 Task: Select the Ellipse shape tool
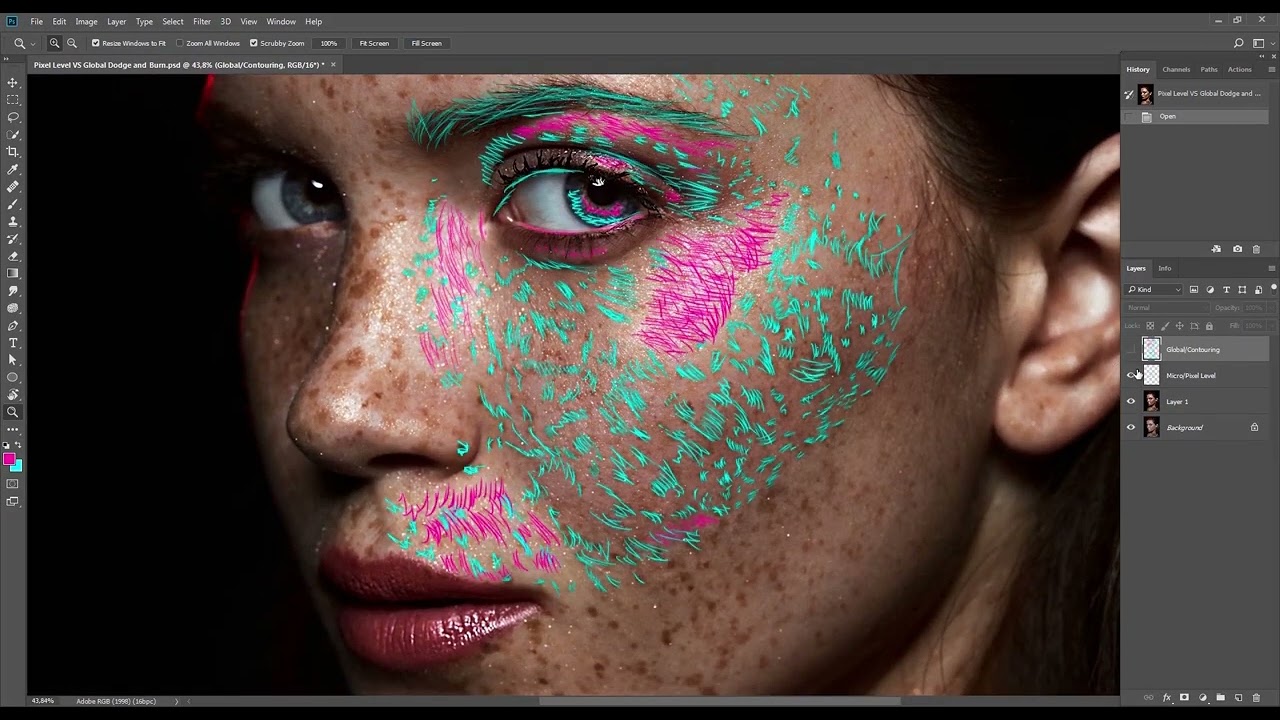tap(13, 377)
